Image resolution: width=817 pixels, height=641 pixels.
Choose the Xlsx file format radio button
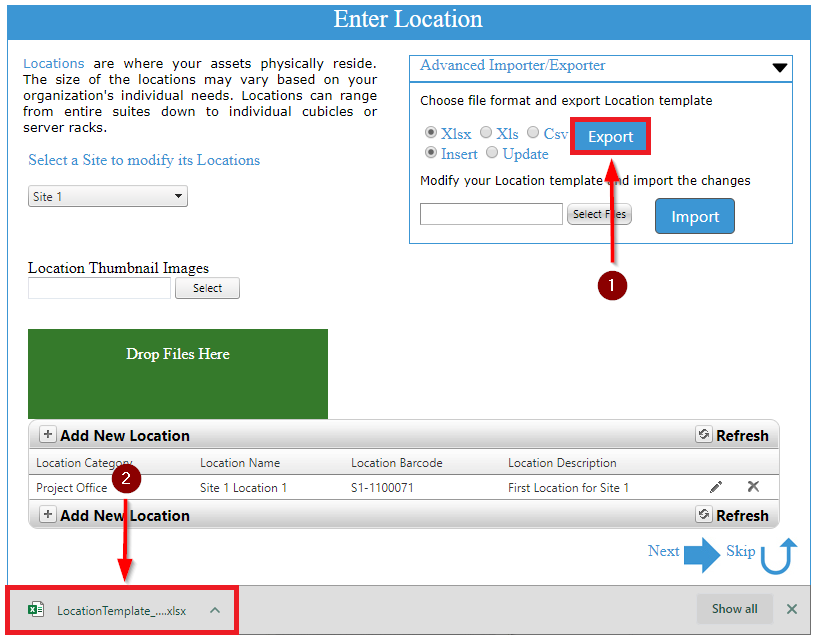(431, 132)
